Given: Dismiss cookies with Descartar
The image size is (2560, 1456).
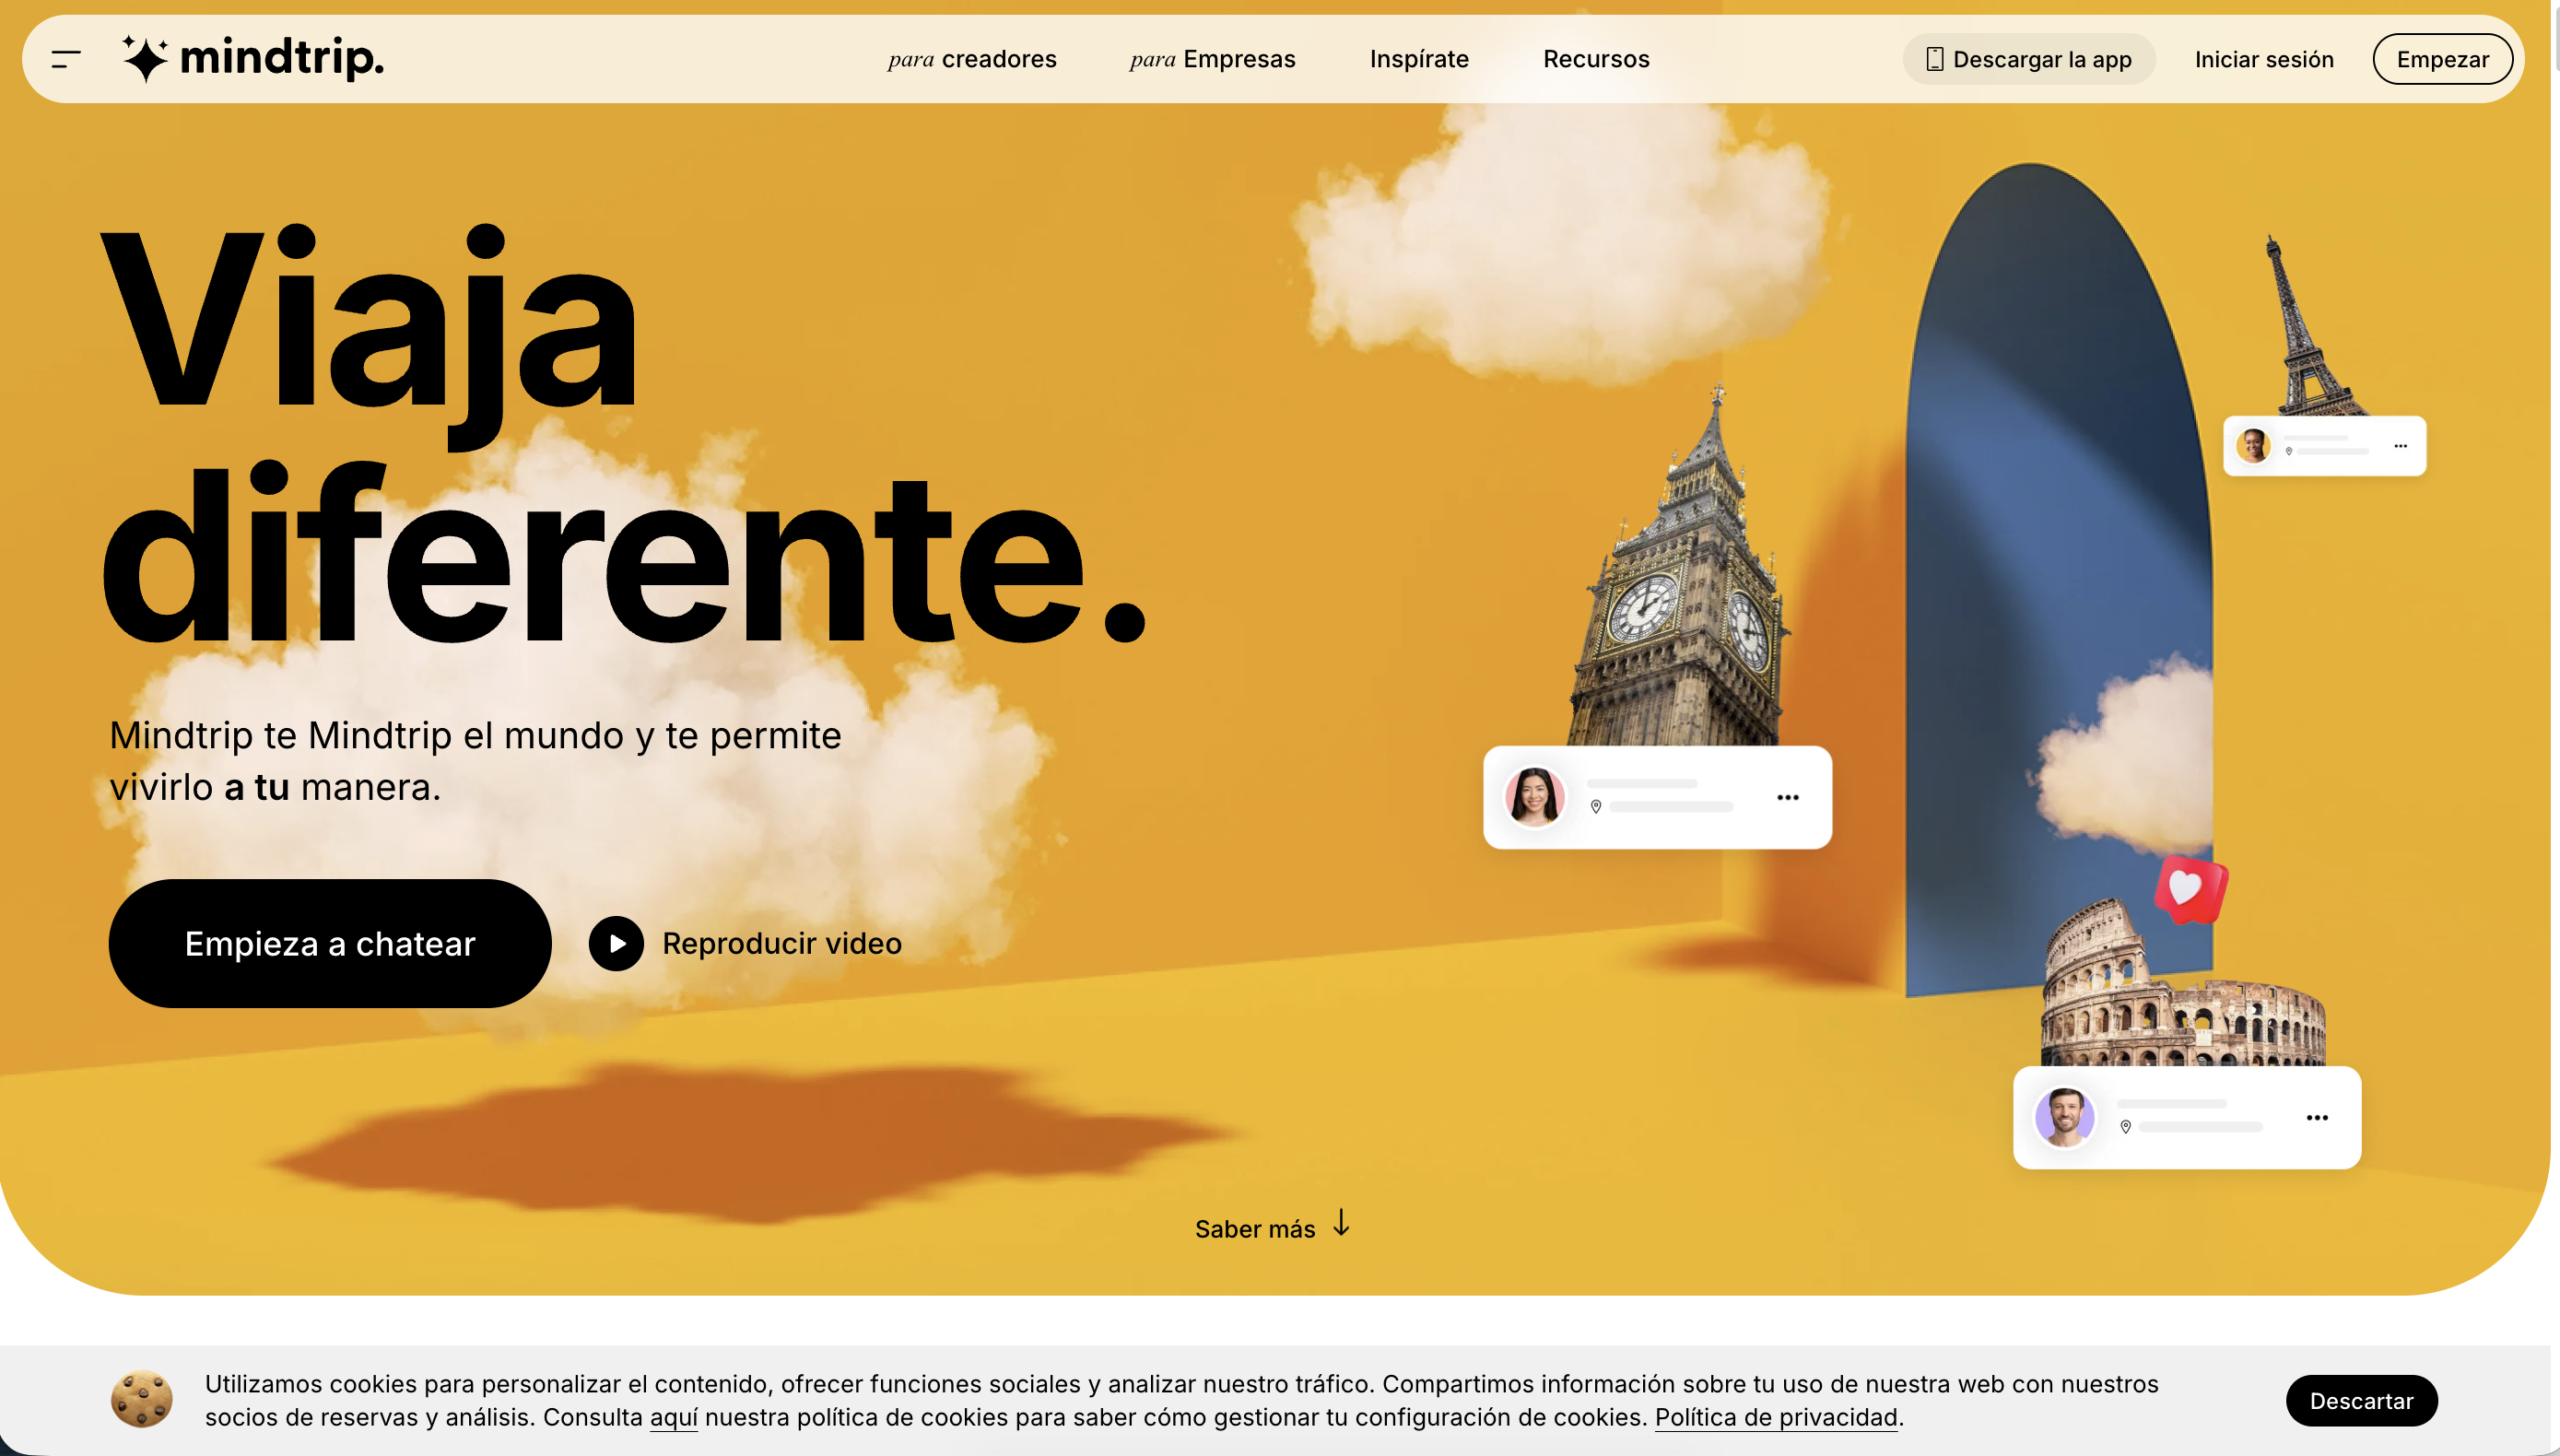Looking at the screenshot, I should (2361, 1401).
